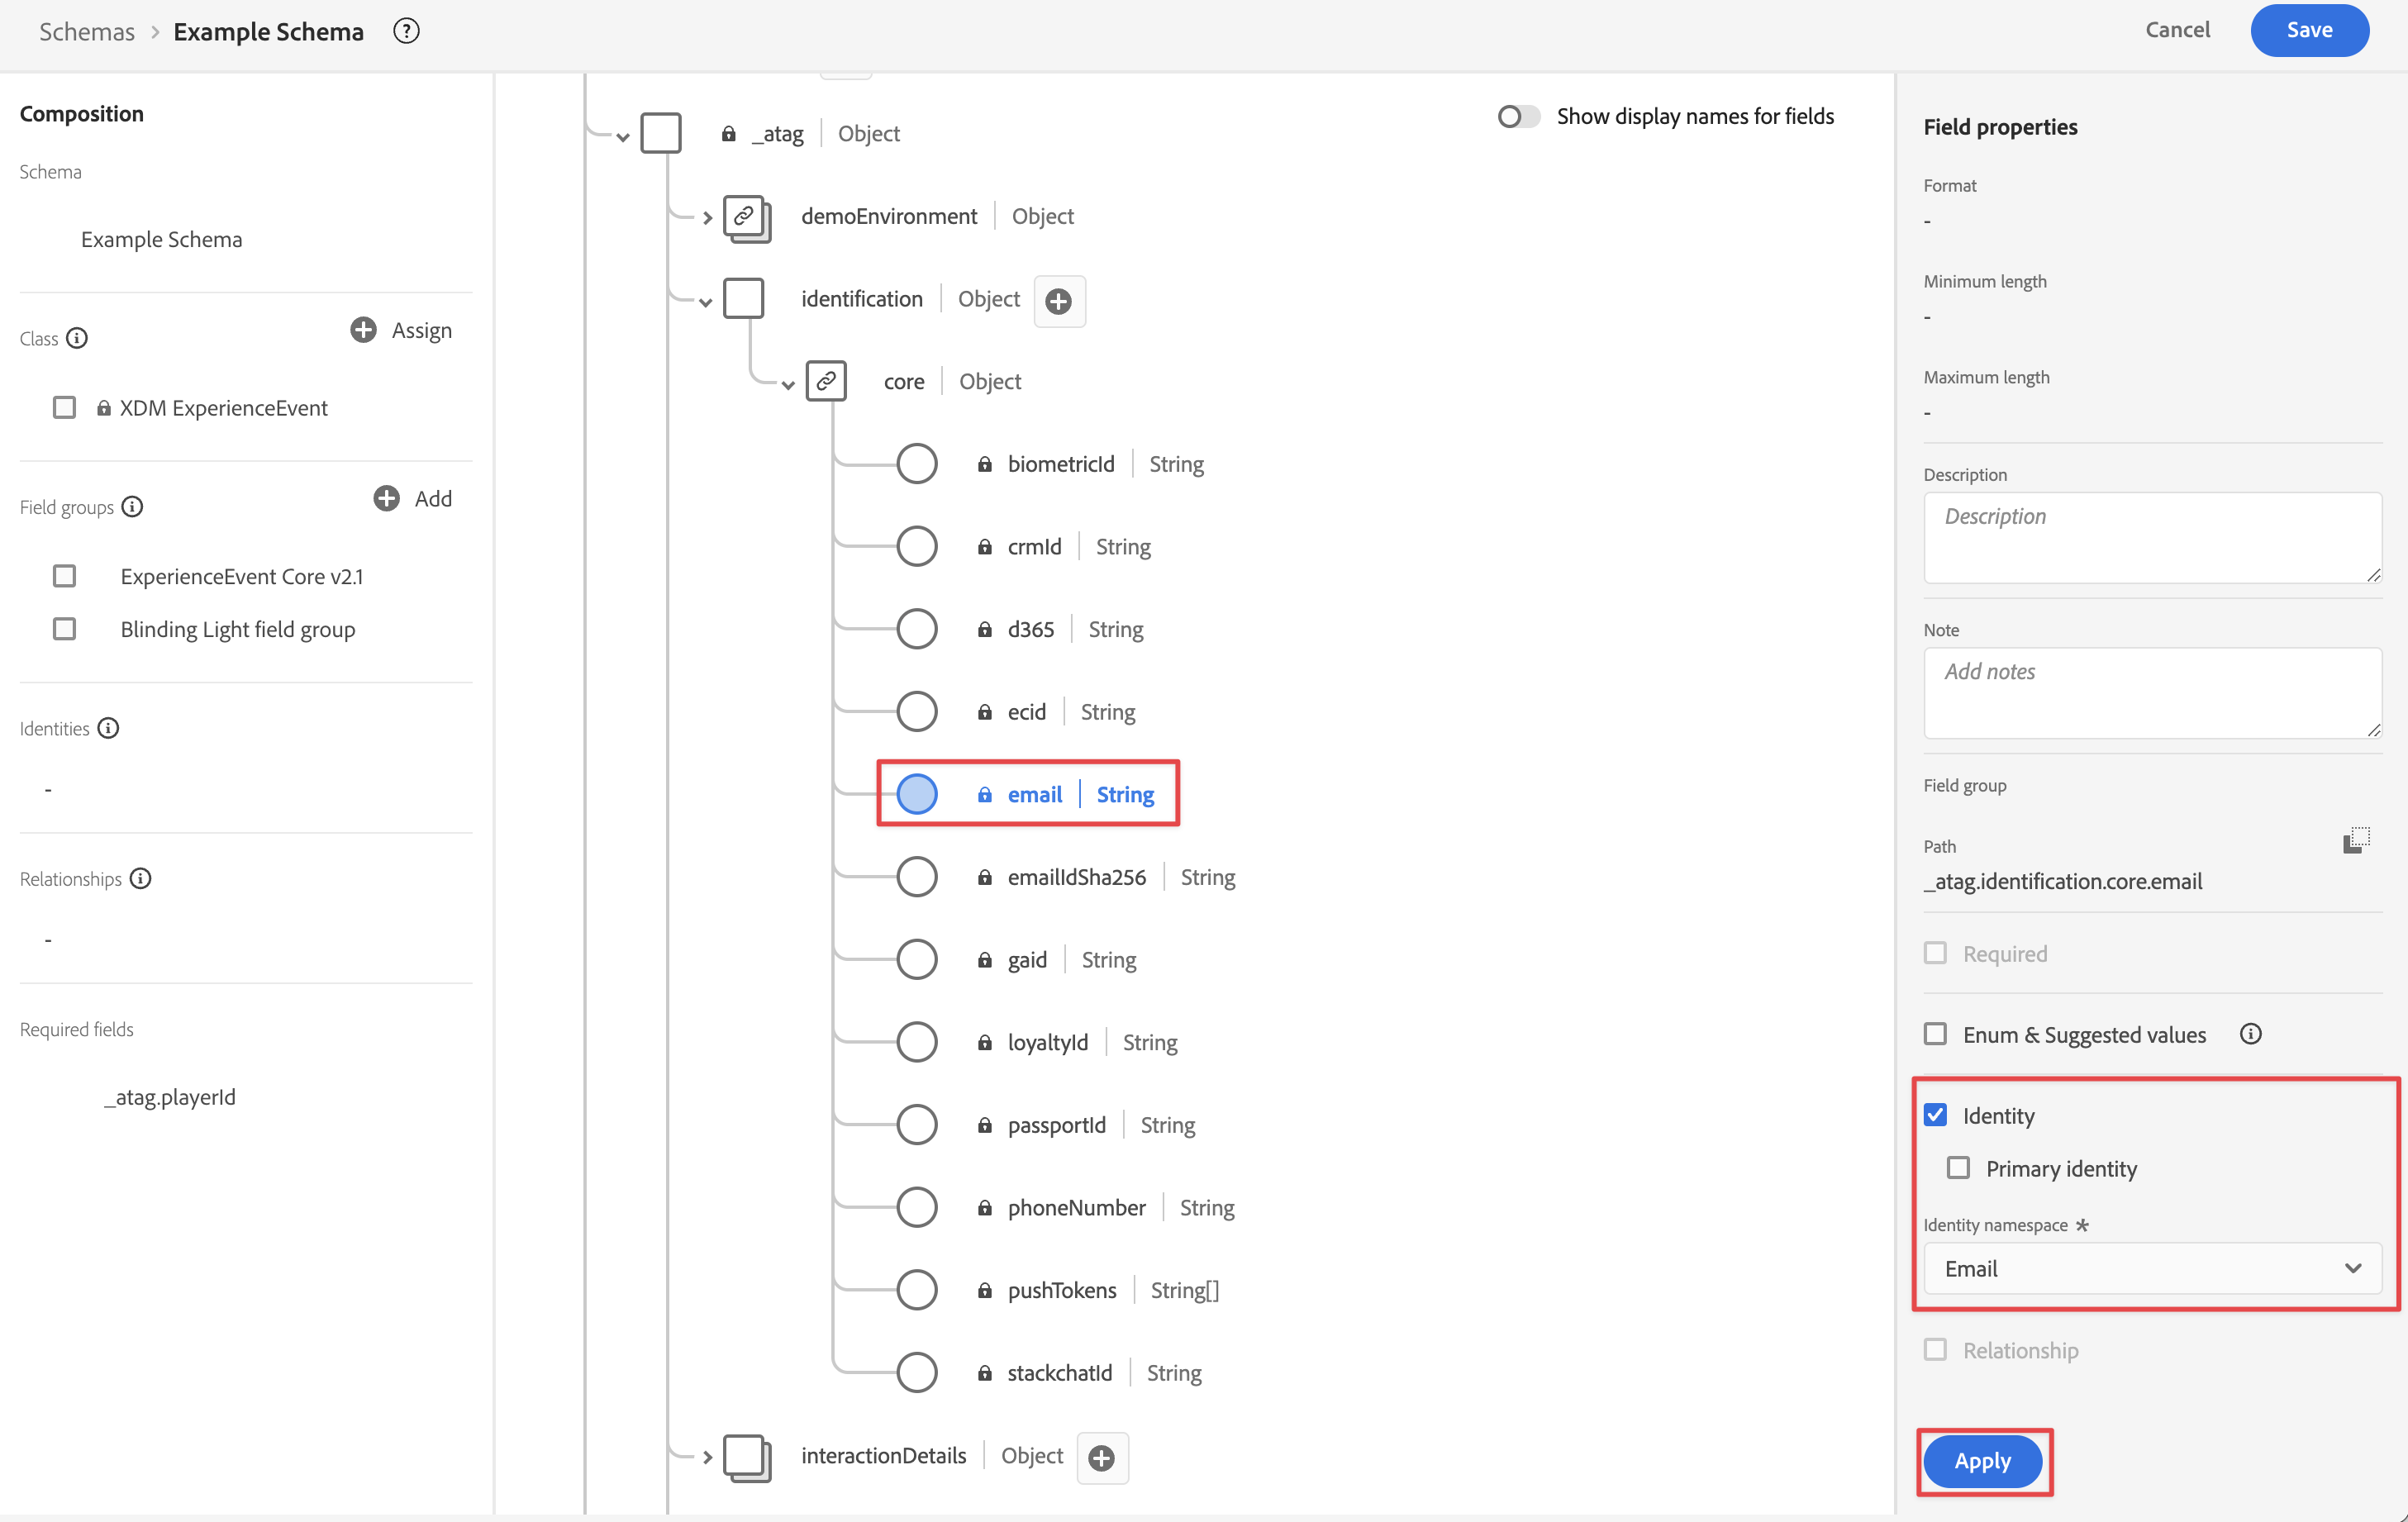Screen dimensions: 2408x1522
Task: Click the Identities info icon
Action: [108, 728]
